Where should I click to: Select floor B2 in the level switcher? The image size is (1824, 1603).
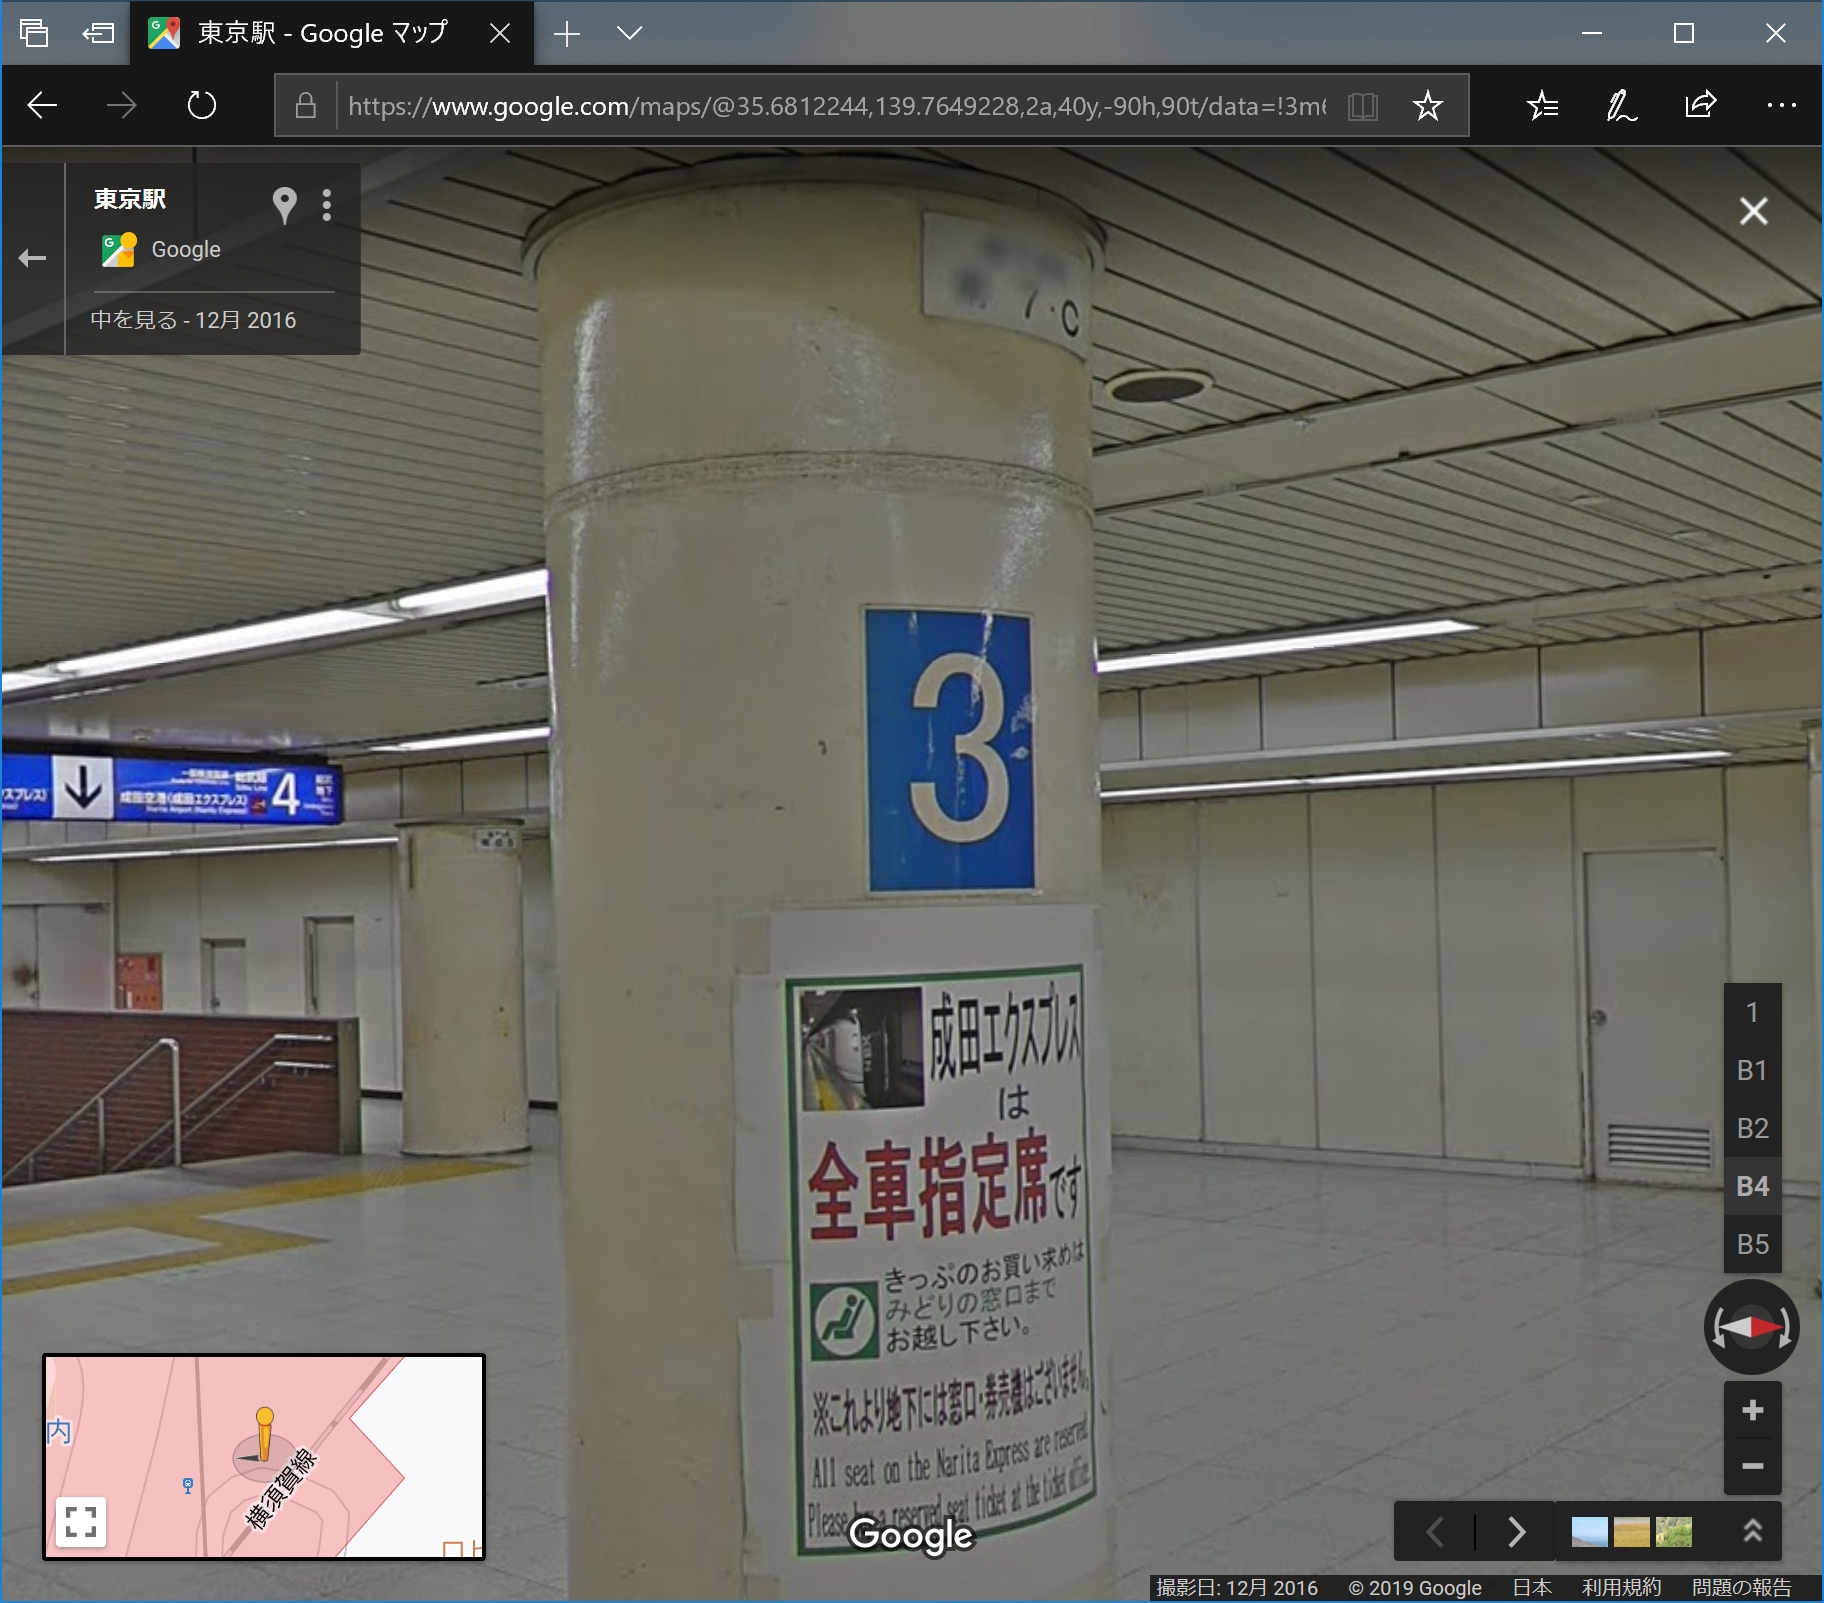coord(1752,1128)
